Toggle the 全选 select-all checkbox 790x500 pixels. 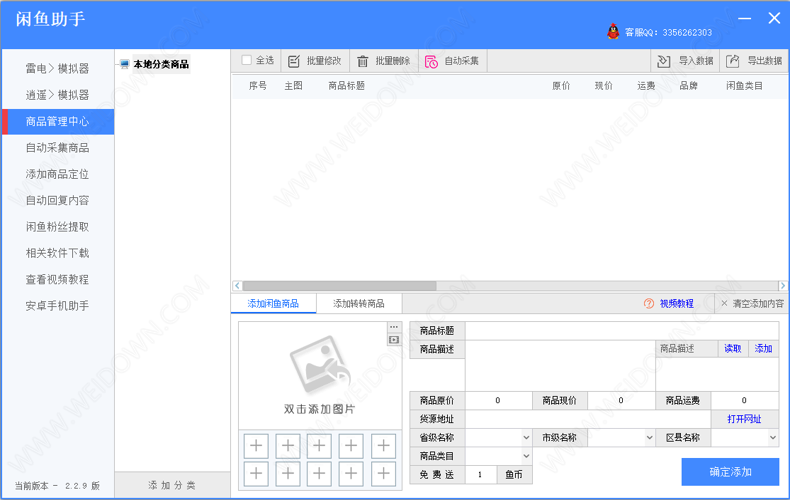click(246, 60)
